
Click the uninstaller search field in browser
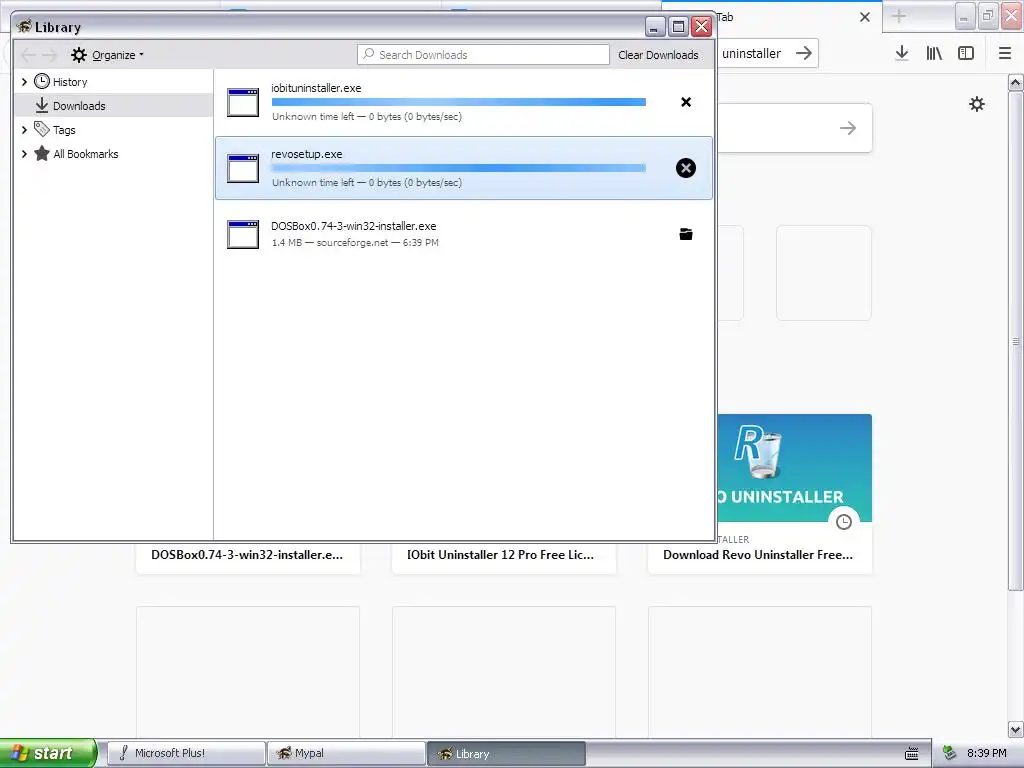point(754,54)
